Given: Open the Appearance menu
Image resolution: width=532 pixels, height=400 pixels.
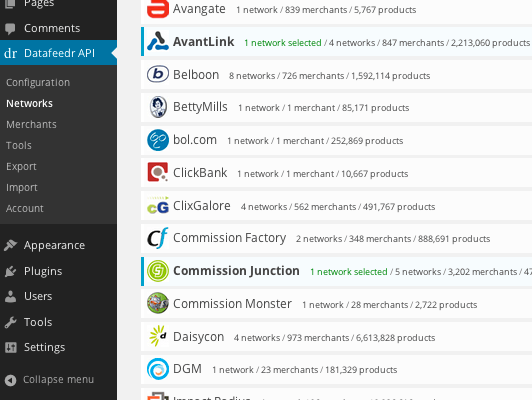Looking at the screenshot, I should 58,245.
